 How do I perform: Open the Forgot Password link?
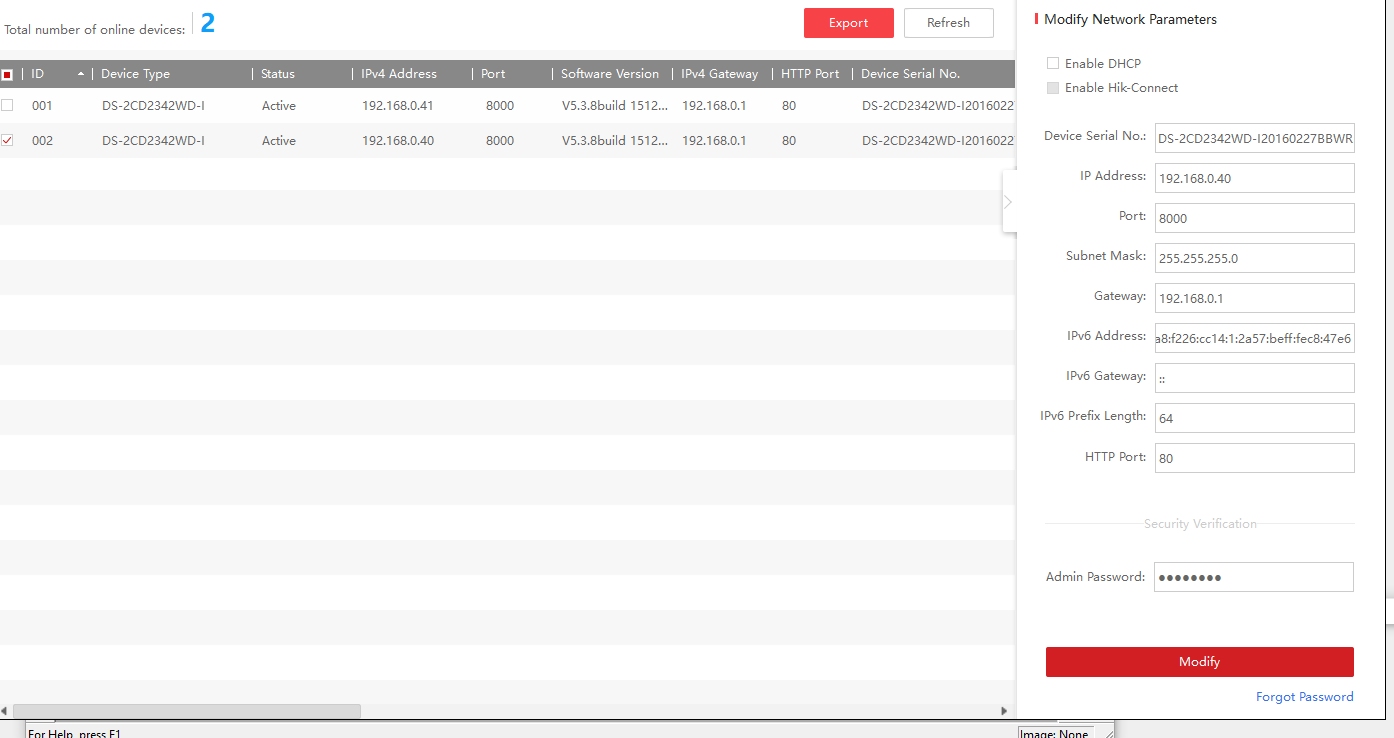tap(1304, 697)
